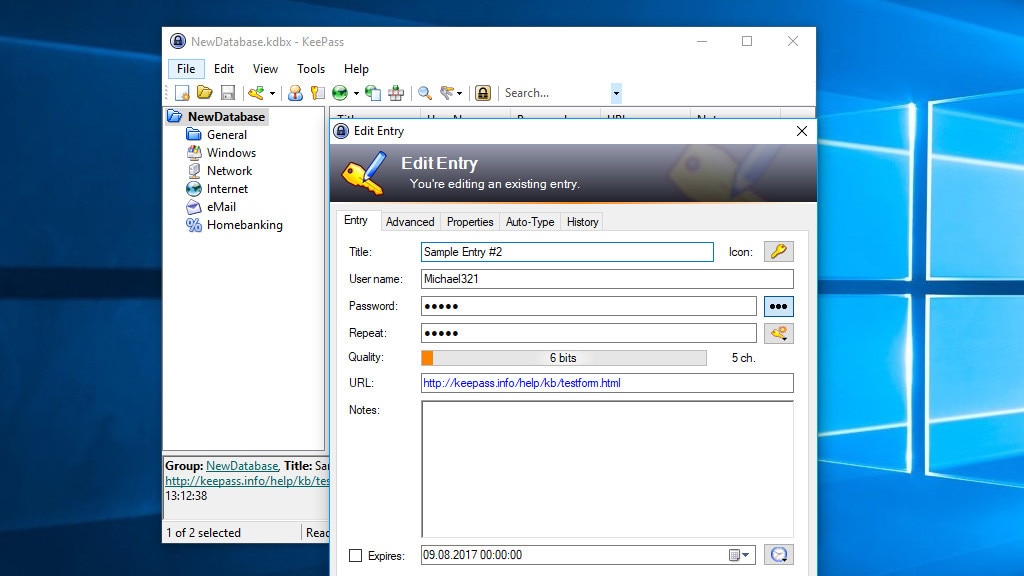Toggle show password dots button
This screenshot has height=576, width=1024.
(778, 306)
